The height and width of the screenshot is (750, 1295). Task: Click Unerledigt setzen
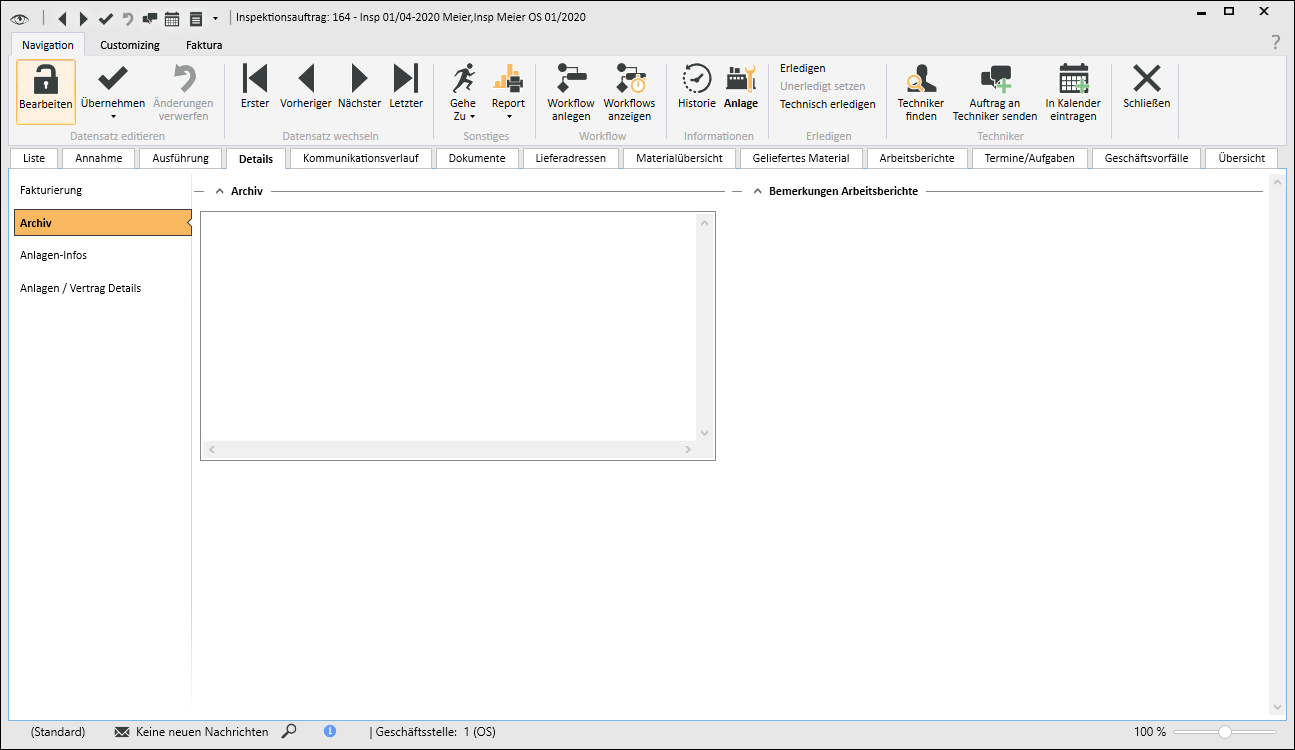click(x=823, y=86)
